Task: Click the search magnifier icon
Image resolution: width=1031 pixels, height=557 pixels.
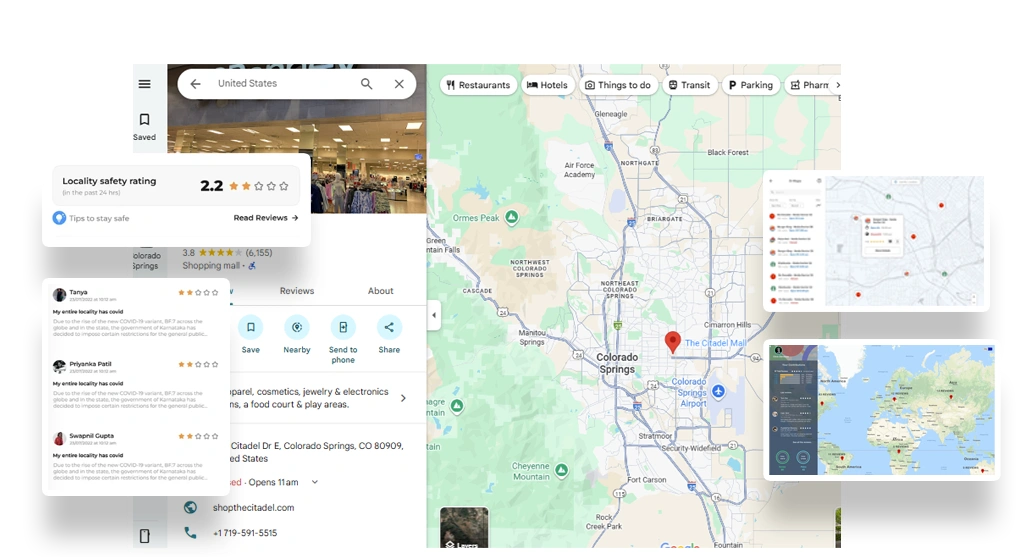Action: tap(366, 84)
